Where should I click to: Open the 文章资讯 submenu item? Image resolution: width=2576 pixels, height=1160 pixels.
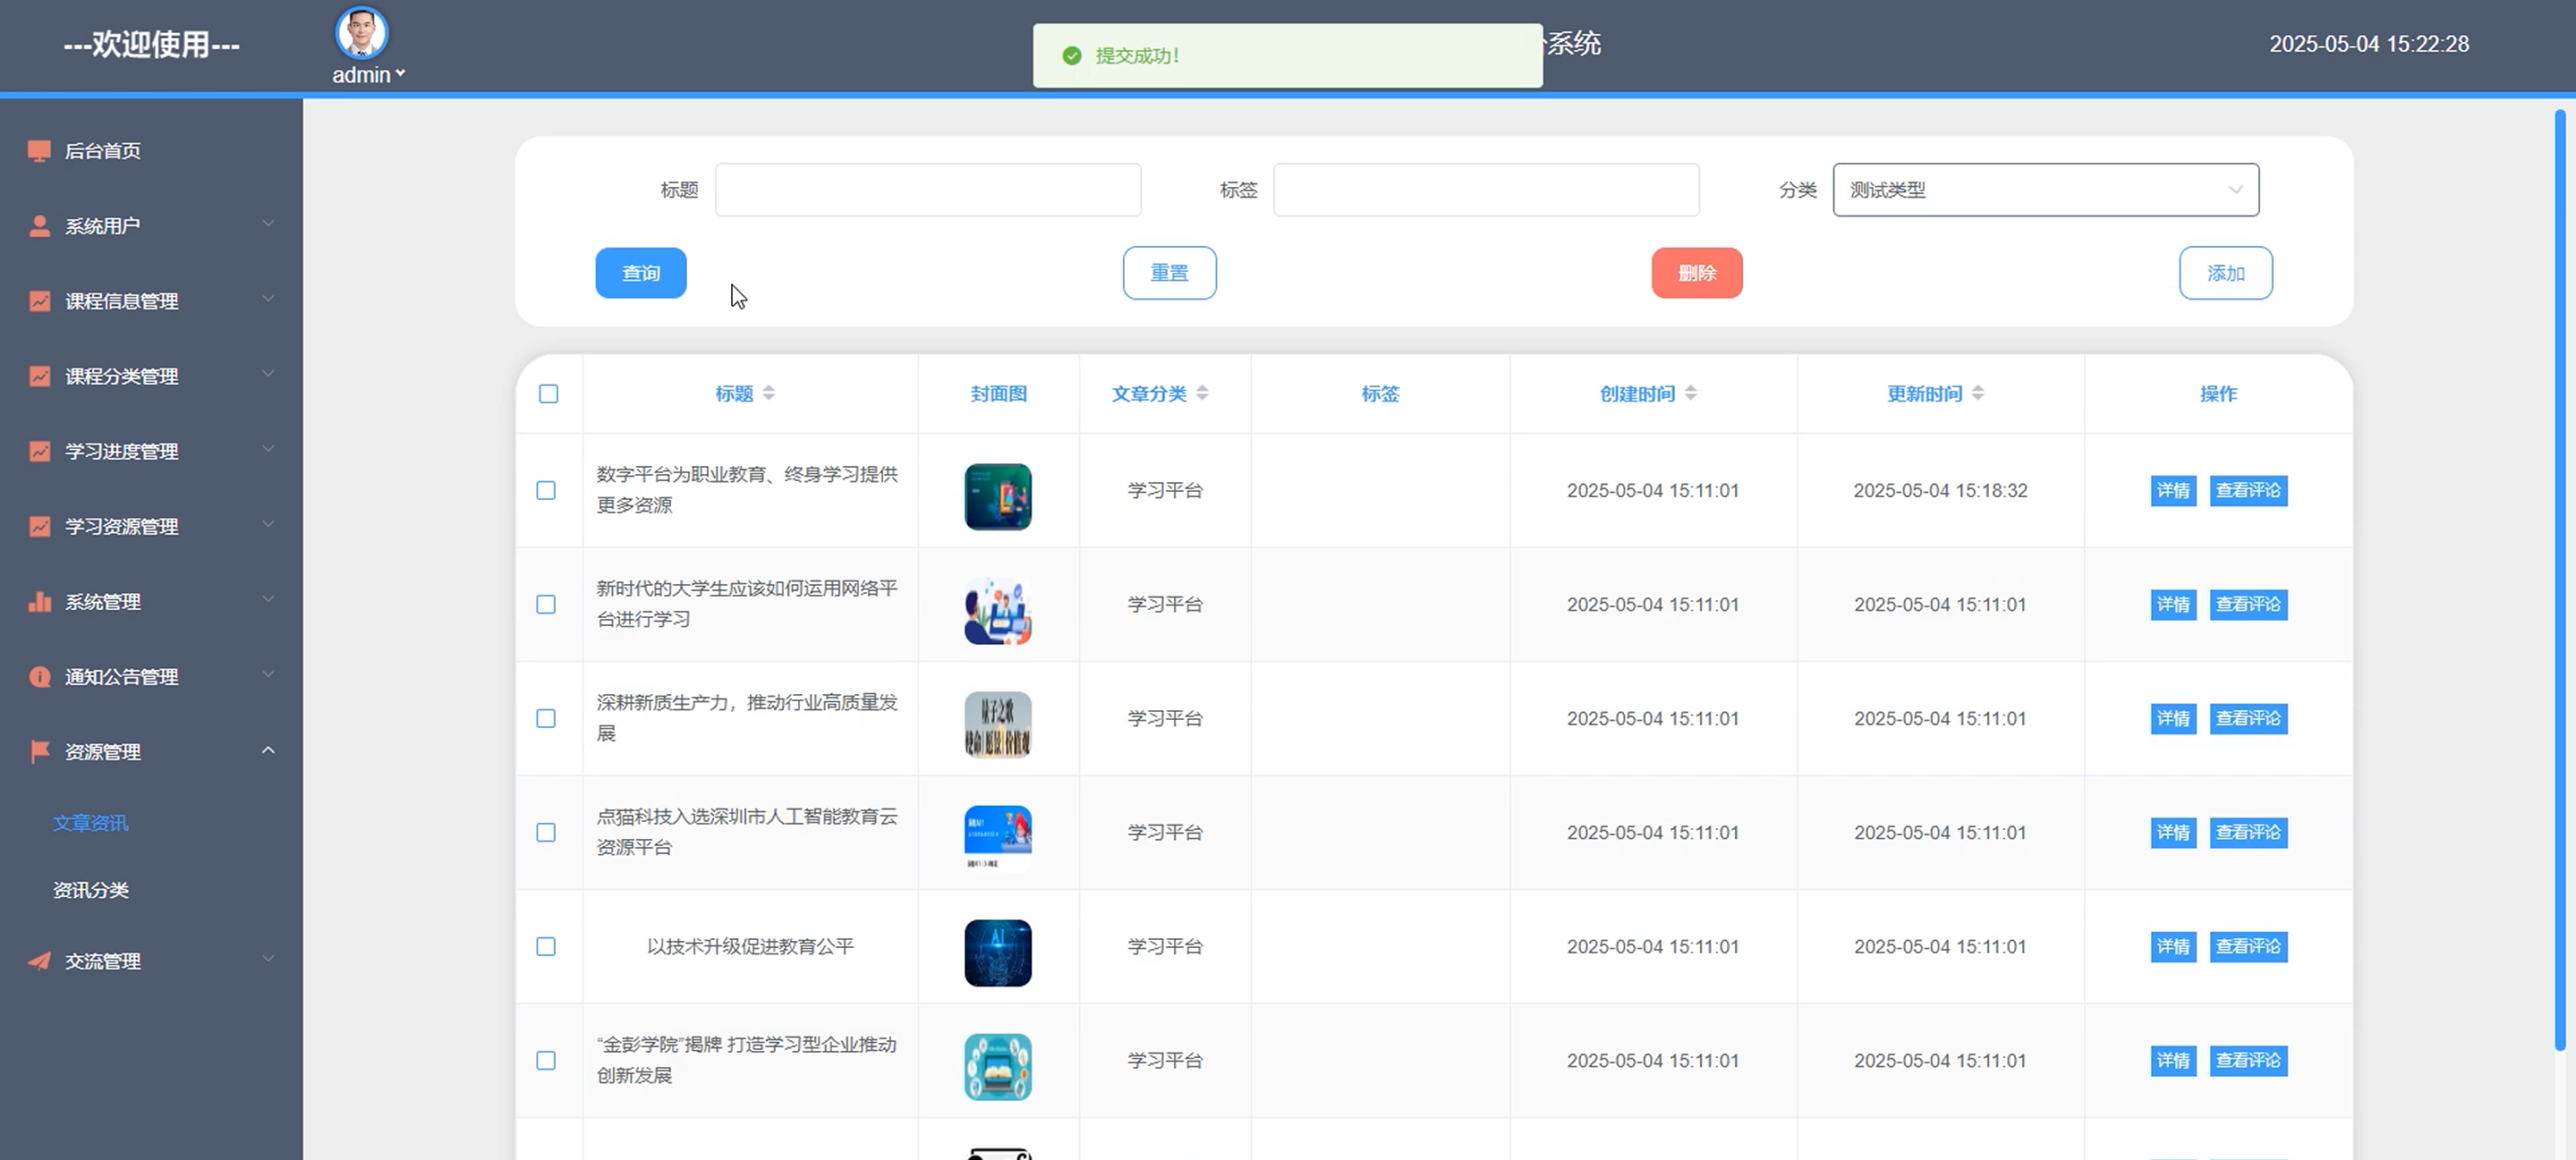click(91, 823)
